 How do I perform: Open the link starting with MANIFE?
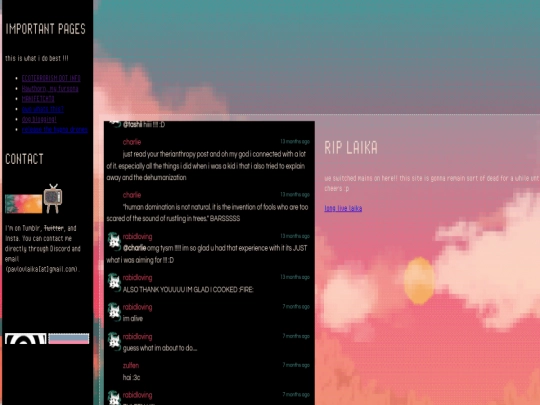38,99
